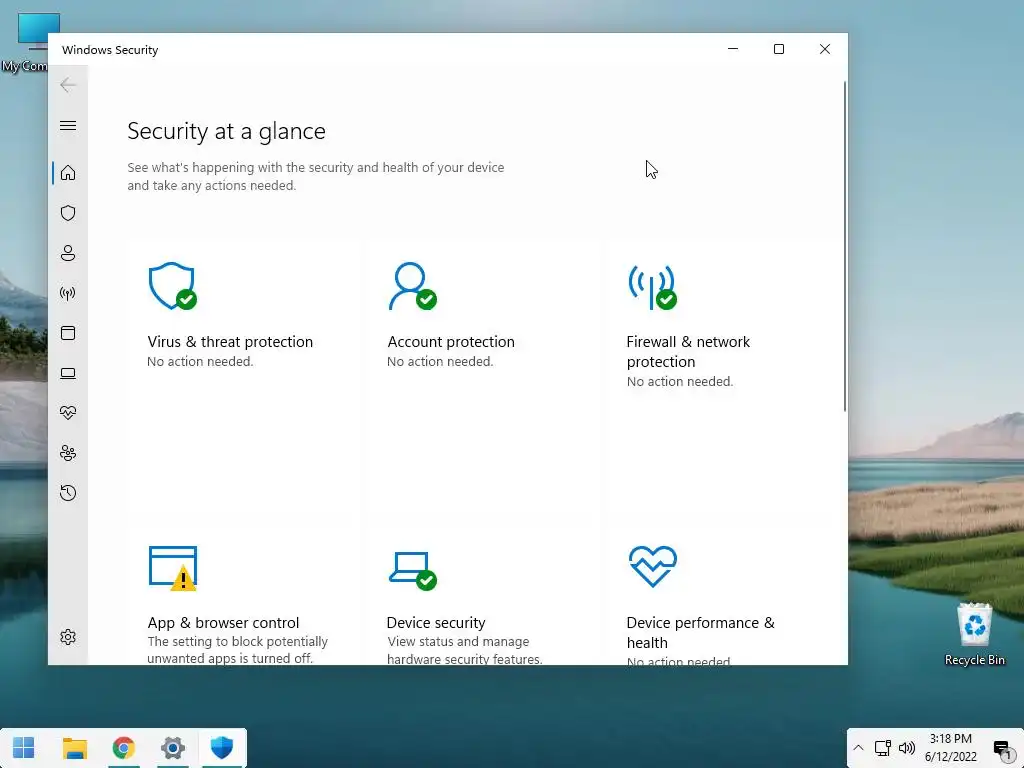1024x768 pixels.
Task: Open the hamburger navigation menu
Action: click(68, 125)
